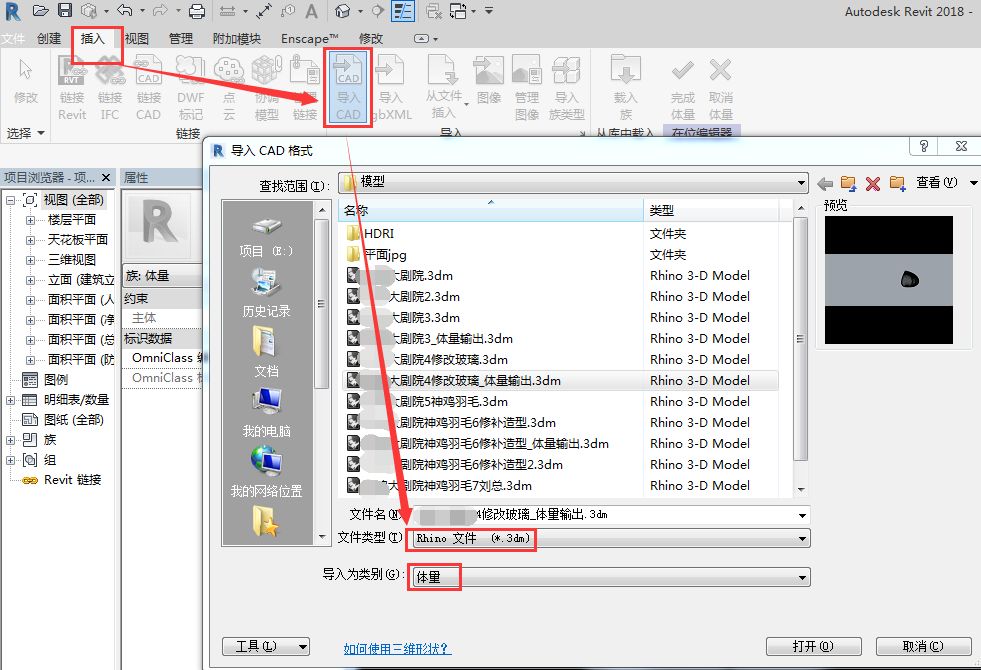Save the project with the floppy disk icon
Viewport: 981px width, 670px height.
click(64, 11)
